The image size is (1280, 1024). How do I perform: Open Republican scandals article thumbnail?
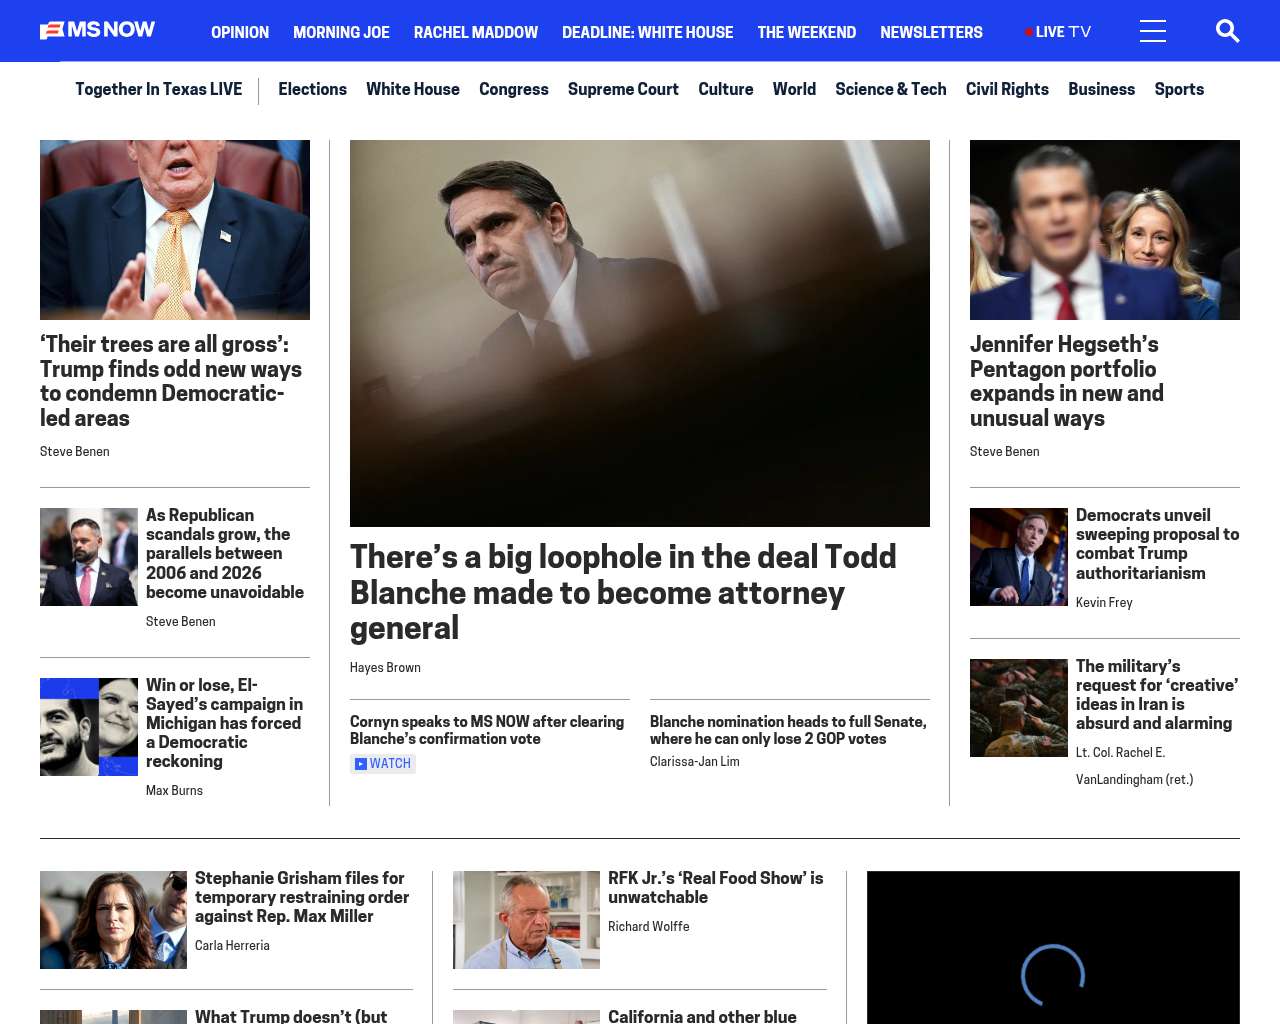89,557
